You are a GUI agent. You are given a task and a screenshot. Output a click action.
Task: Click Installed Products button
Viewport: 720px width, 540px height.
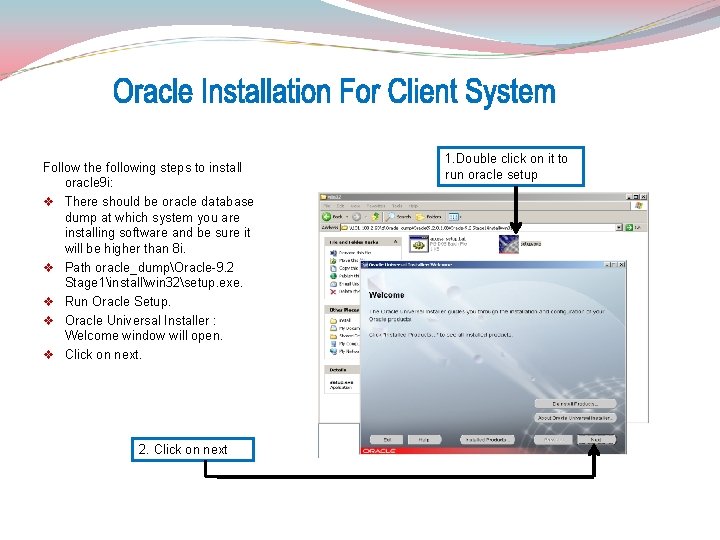487,440
